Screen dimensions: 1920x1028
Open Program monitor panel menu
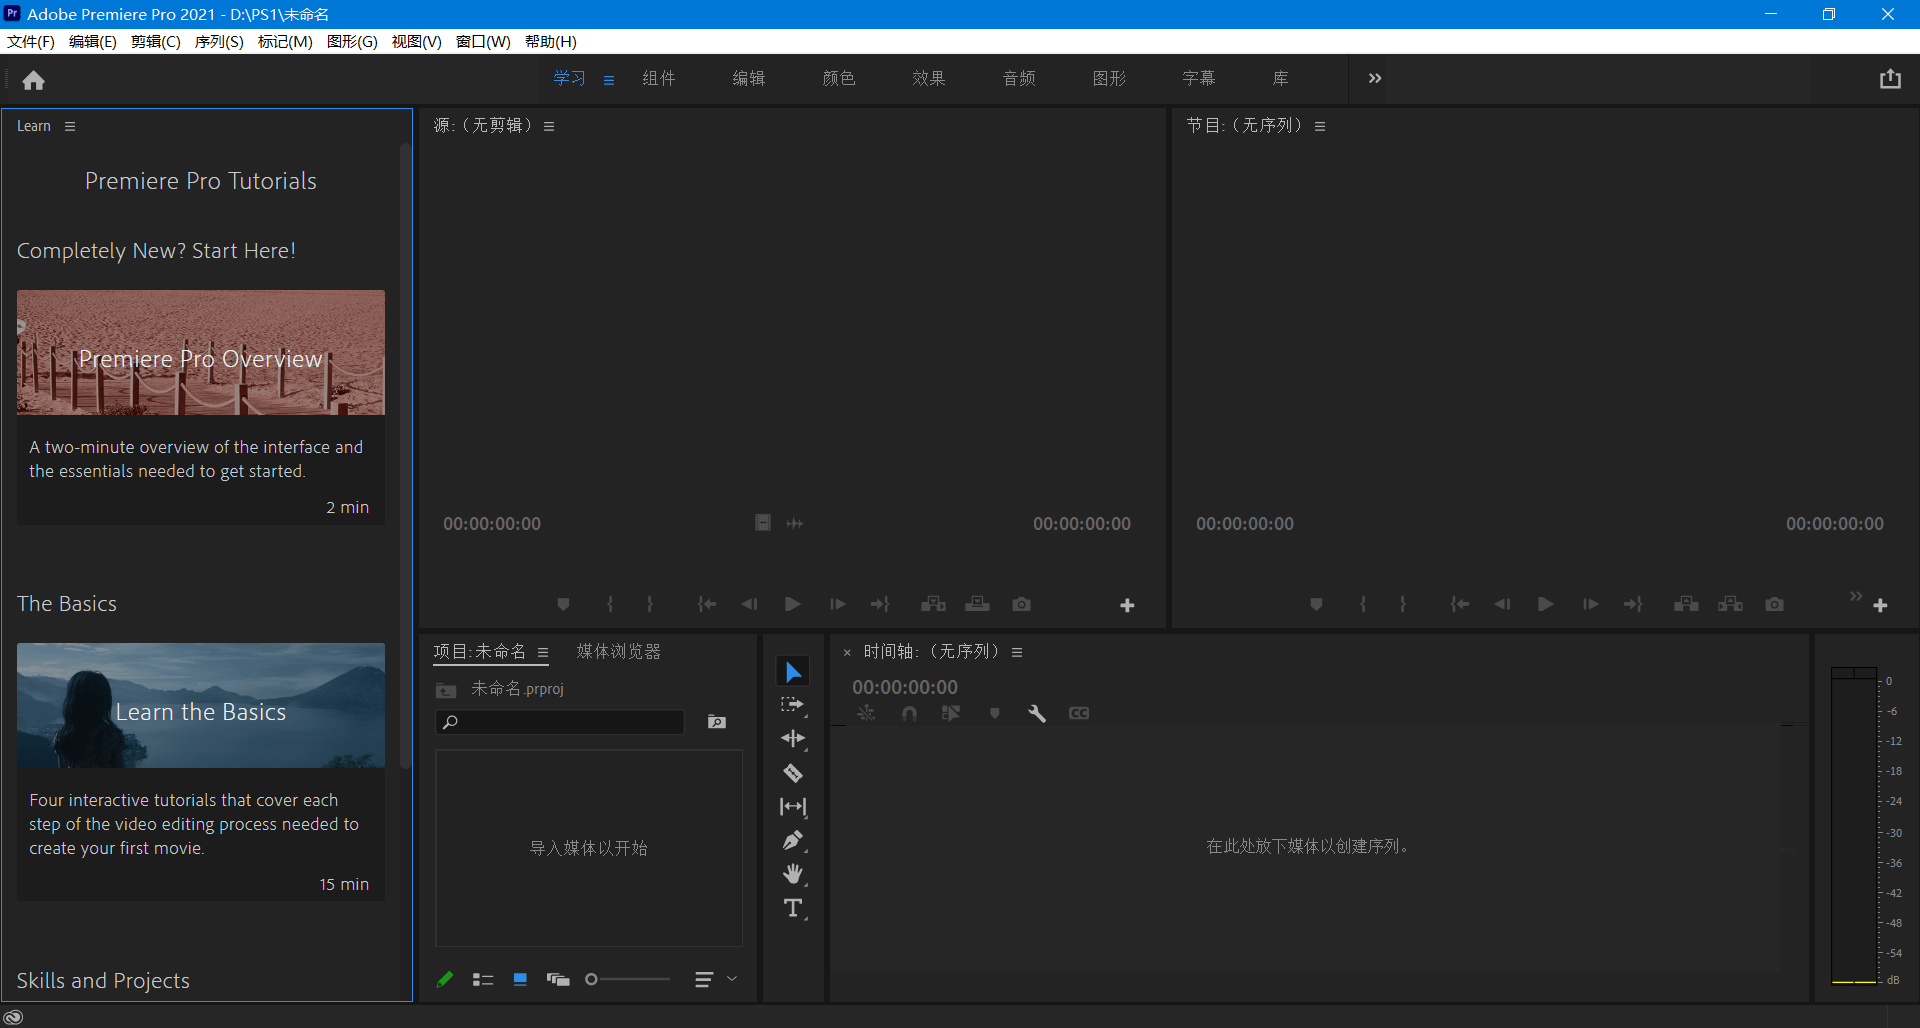tap(1320, 126)
